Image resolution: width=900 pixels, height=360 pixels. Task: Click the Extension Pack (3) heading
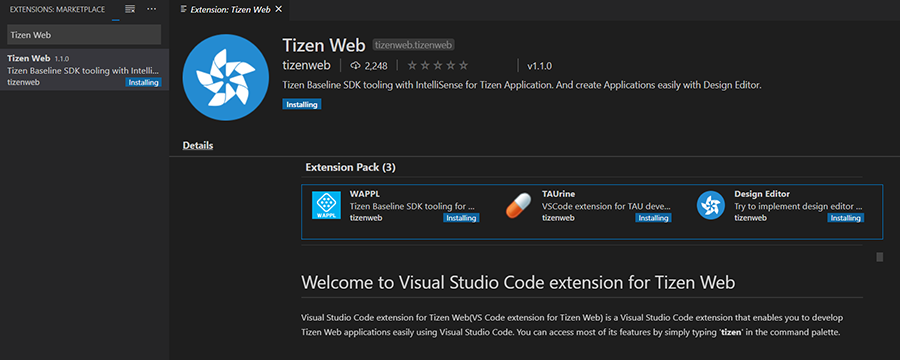(x=350, y=168)
